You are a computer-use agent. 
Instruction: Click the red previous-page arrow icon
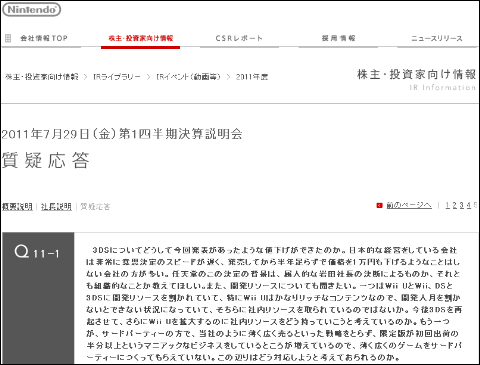click(x=379, y=205)
